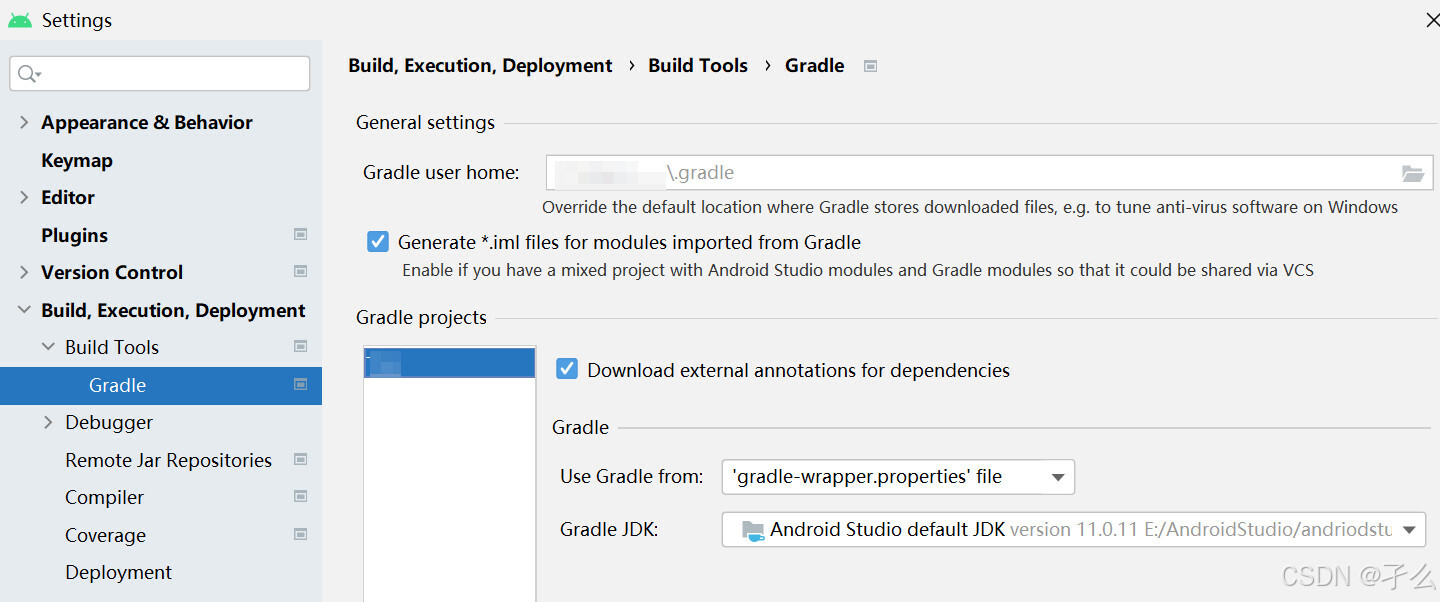Collapse Build, Execution, Deployment section
This screenshot has height=602, width=1440.
click(x=24, y=310)
